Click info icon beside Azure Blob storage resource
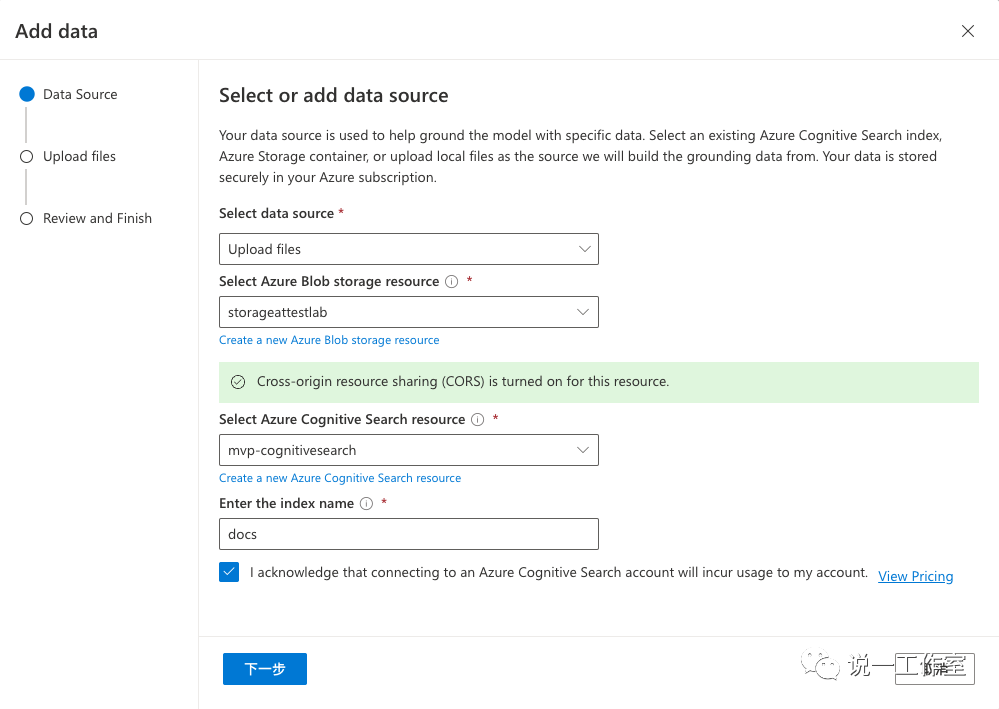999x709 pixels. click(451, 282)
